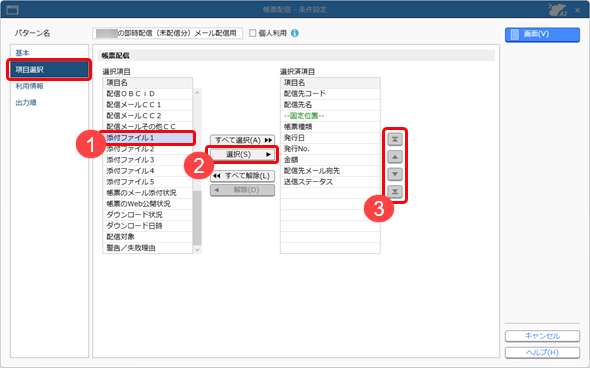Select 発行日 in selected items
The width and height of the screenshot is (590, 368).
pyautogui.click(x=330, y=138)
